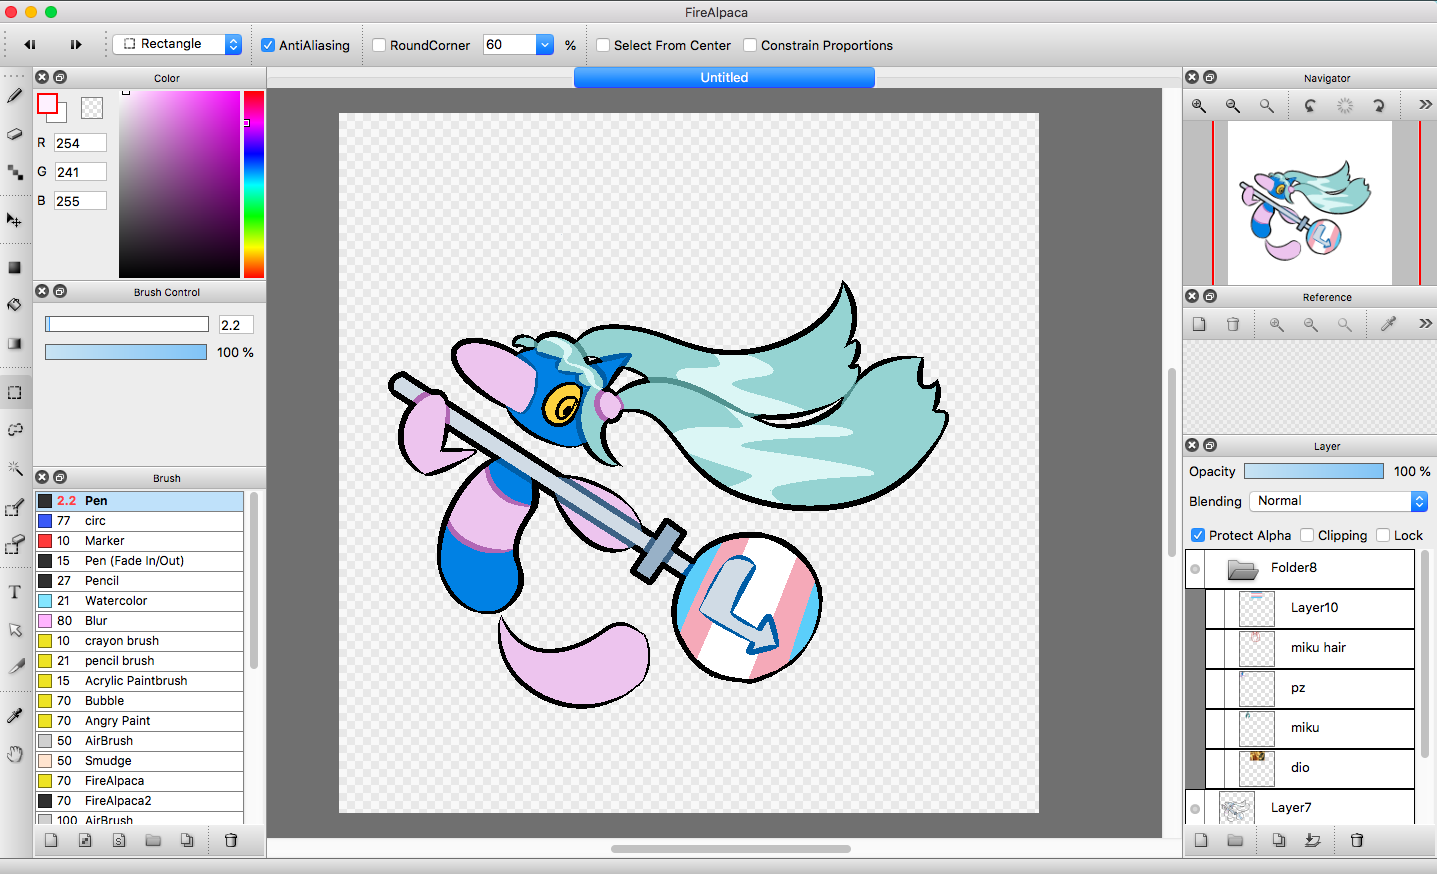Choose the Lasso selection tool

click(14, 430)
